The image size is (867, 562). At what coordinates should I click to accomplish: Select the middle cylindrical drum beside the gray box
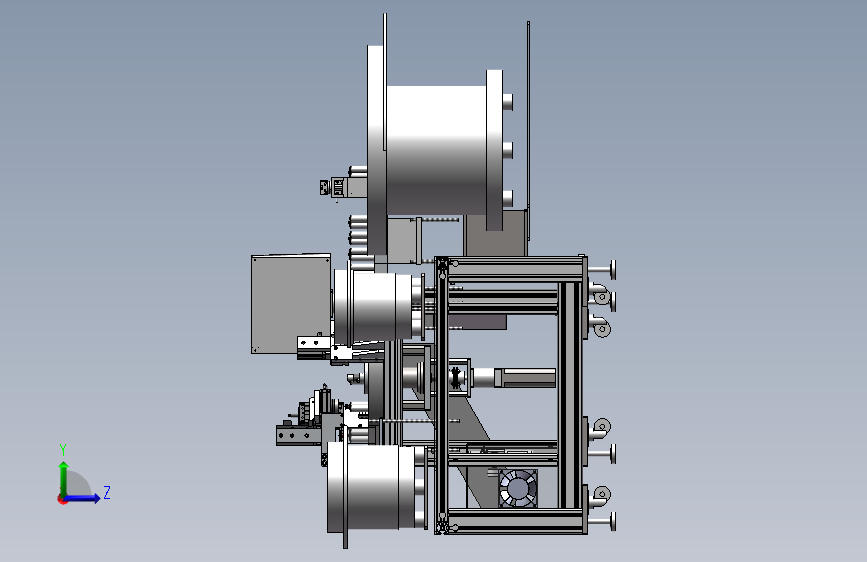374,305
